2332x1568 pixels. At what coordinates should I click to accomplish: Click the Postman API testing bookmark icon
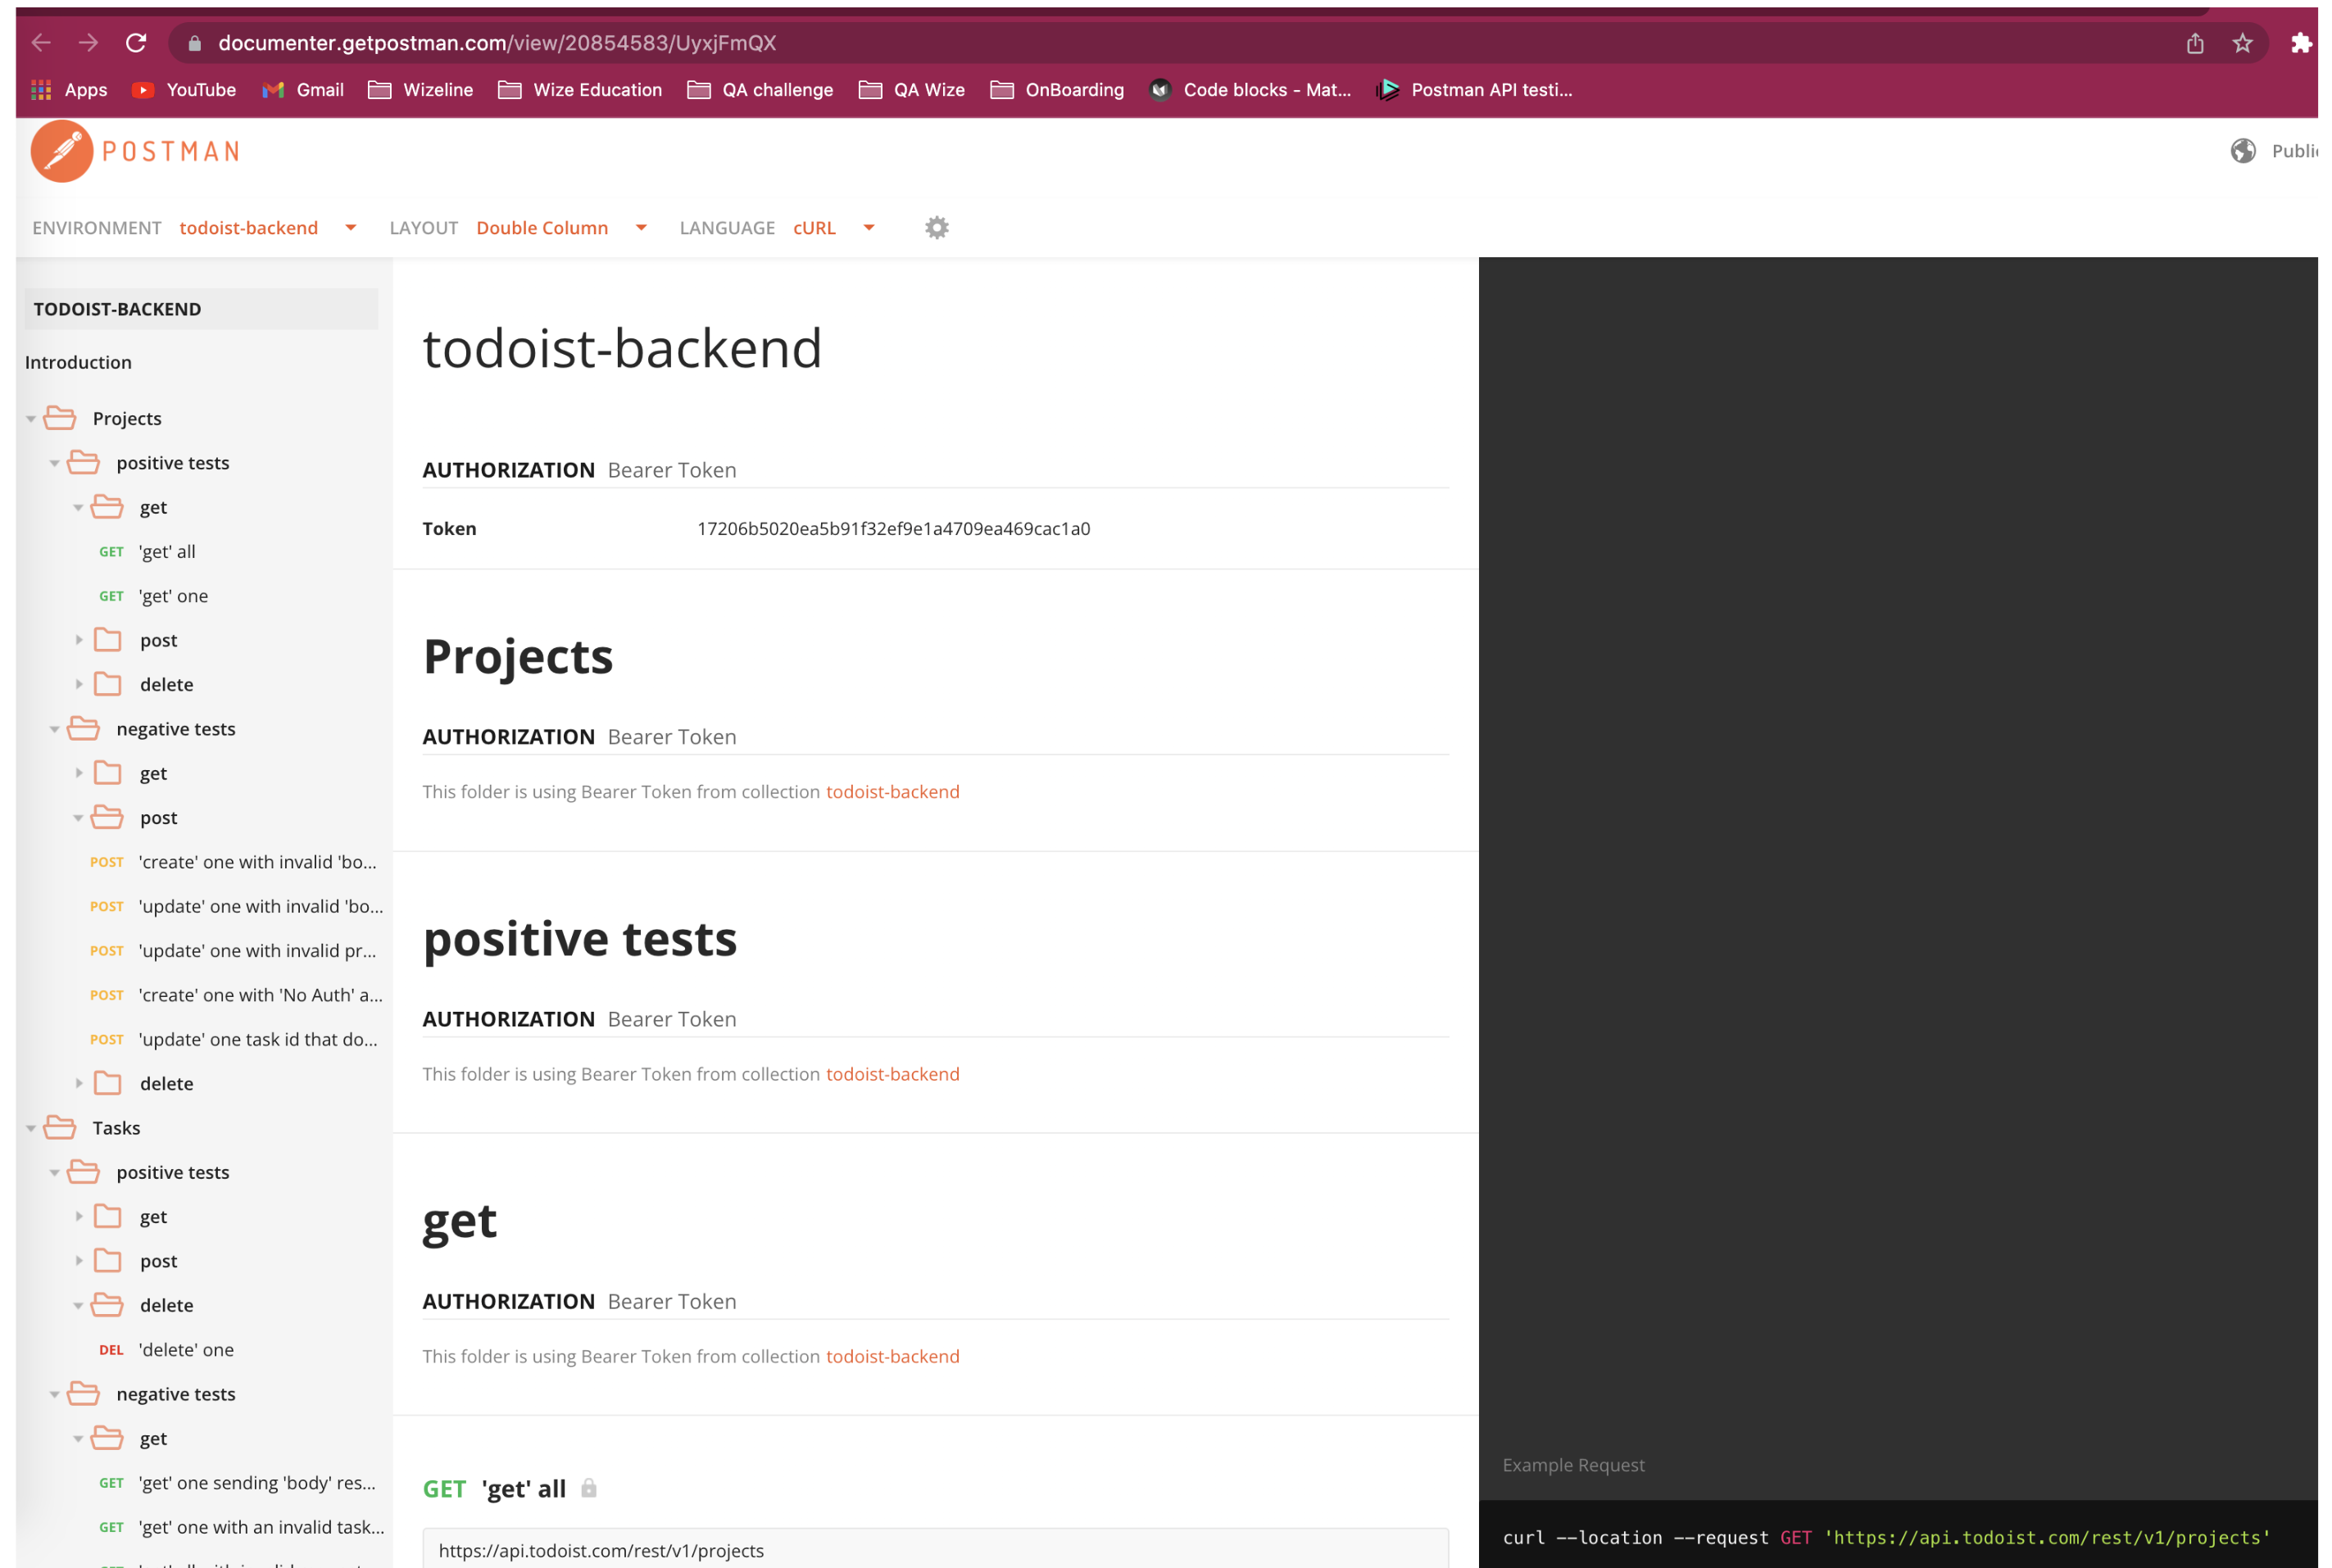pos(1388,89)
